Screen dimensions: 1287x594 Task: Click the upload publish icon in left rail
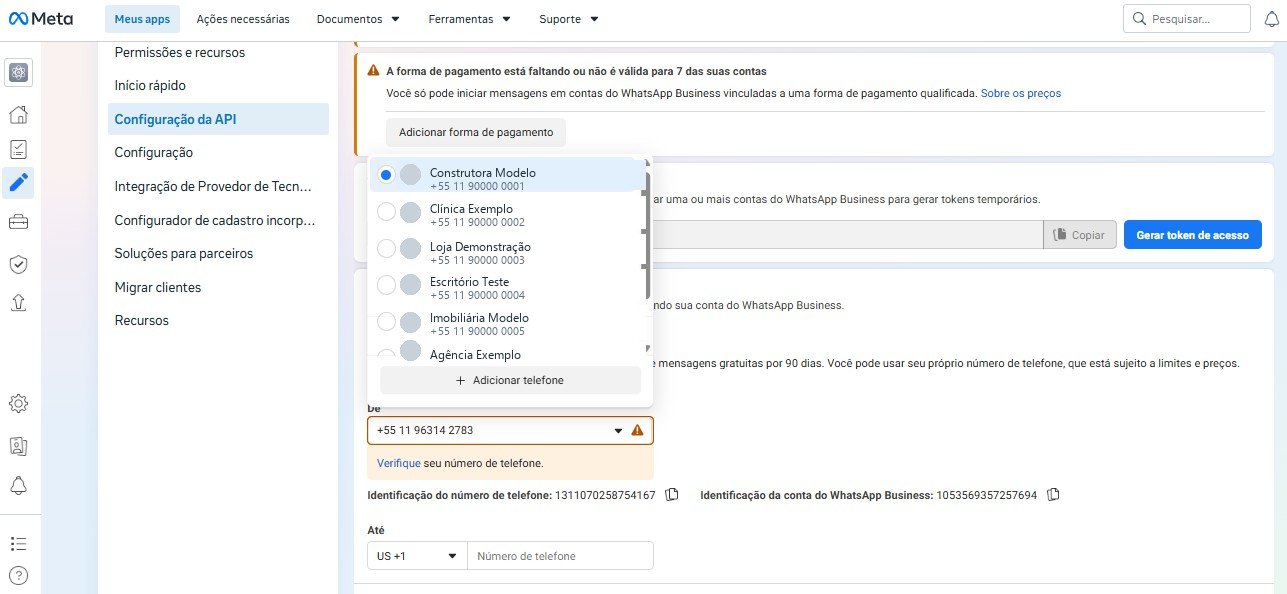tap(18, 302)
